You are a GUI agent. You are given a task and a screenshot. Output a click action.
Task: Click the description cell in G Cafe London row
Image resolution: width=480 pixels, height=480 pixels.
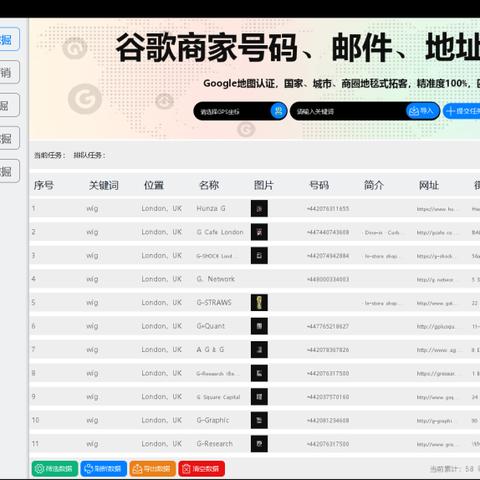click(x=382, y=233)
